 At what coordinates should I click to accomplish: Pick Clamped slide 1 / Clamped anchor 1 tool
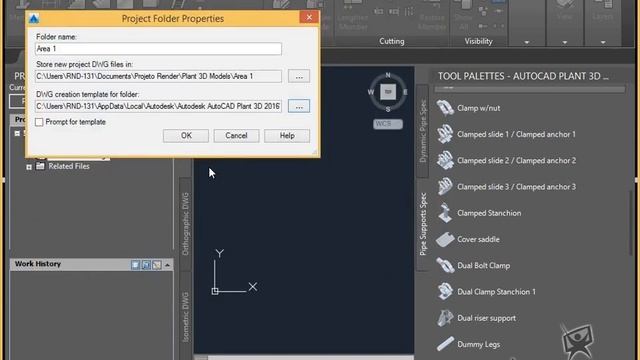(x=506, y=134)
